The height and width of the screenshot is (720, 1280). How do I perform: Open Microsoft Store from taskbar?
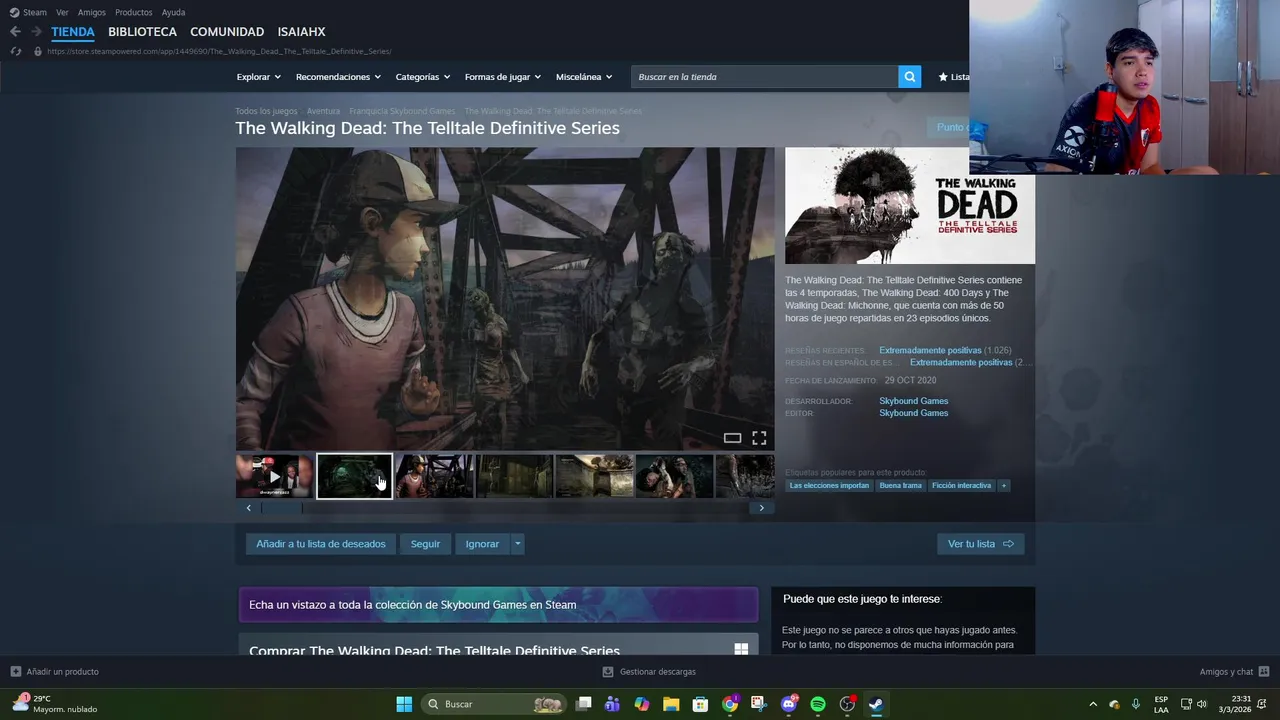point(700,704)
